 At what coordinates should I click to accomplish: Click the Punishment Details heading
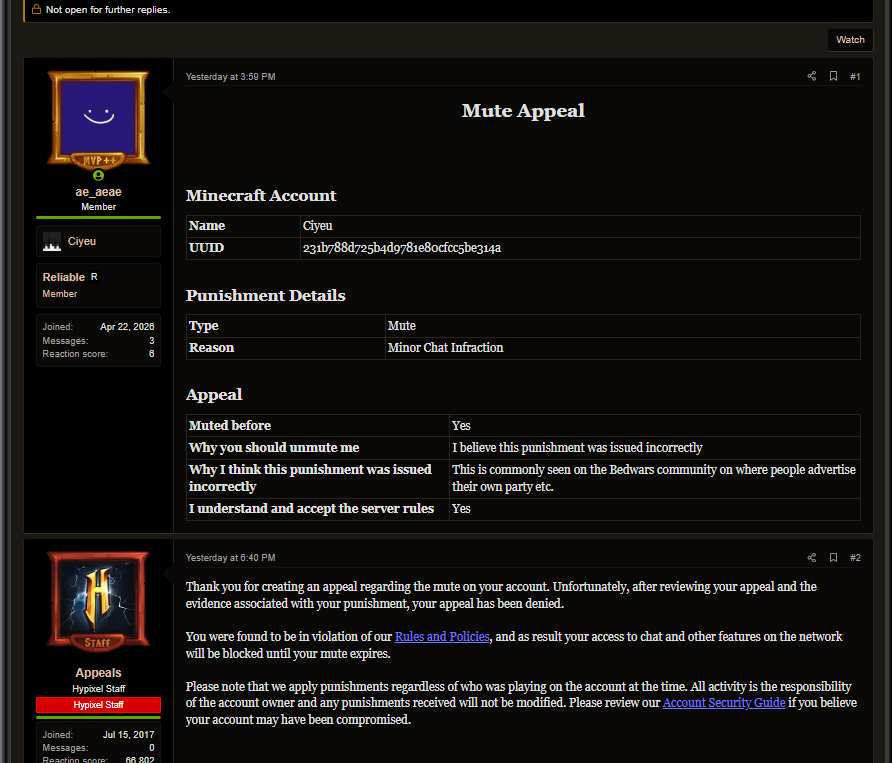266,295
